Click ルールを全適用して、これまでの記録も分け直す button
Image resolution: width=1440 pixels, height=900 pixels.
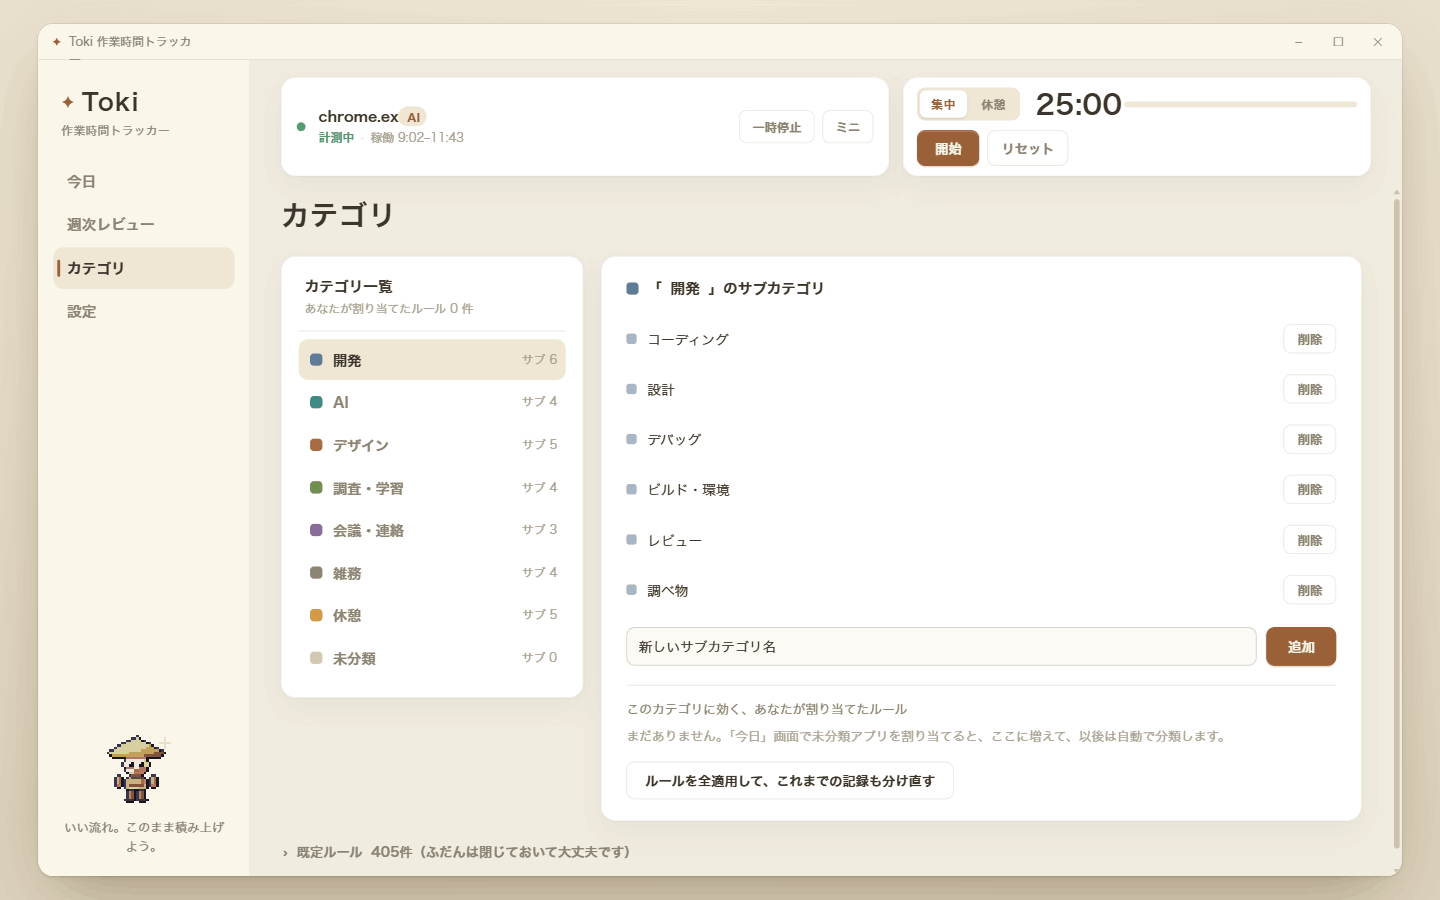[790, 780]
